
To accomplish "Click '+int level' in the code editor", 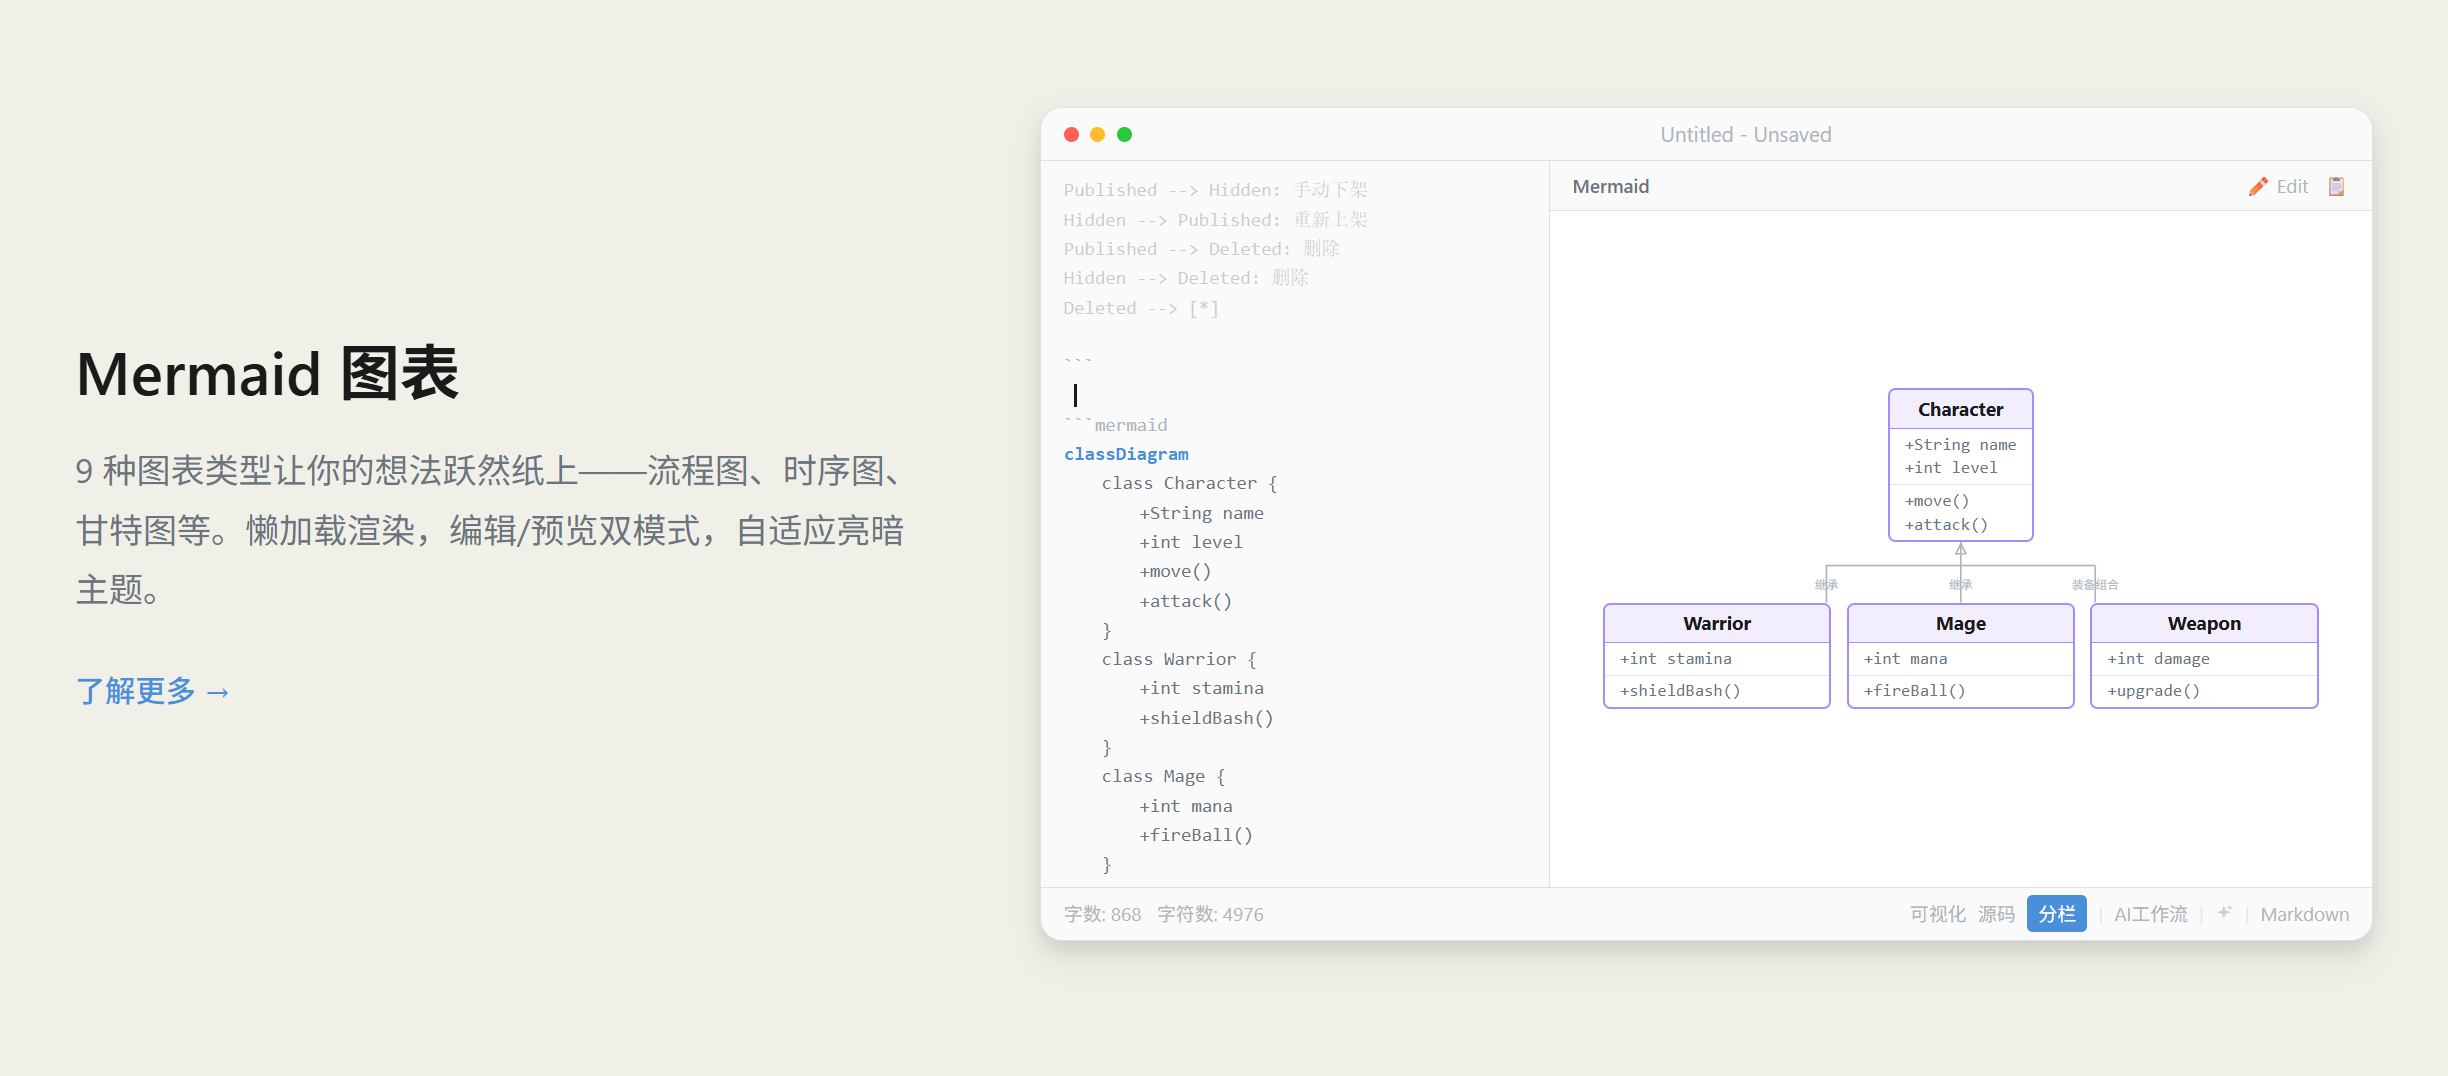I will click(1190, 542).
